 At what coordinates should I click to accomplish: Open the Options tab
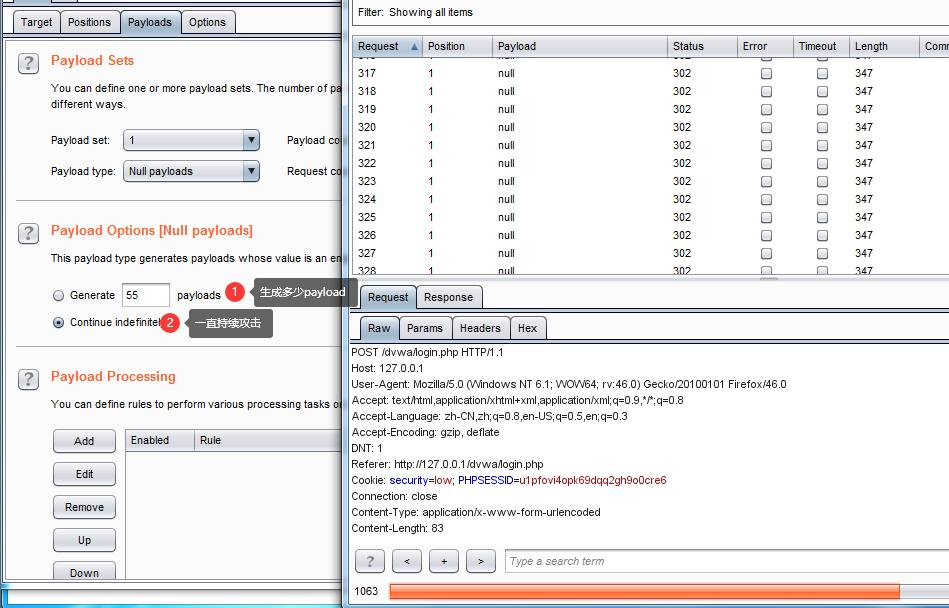(x=207, y=22)
